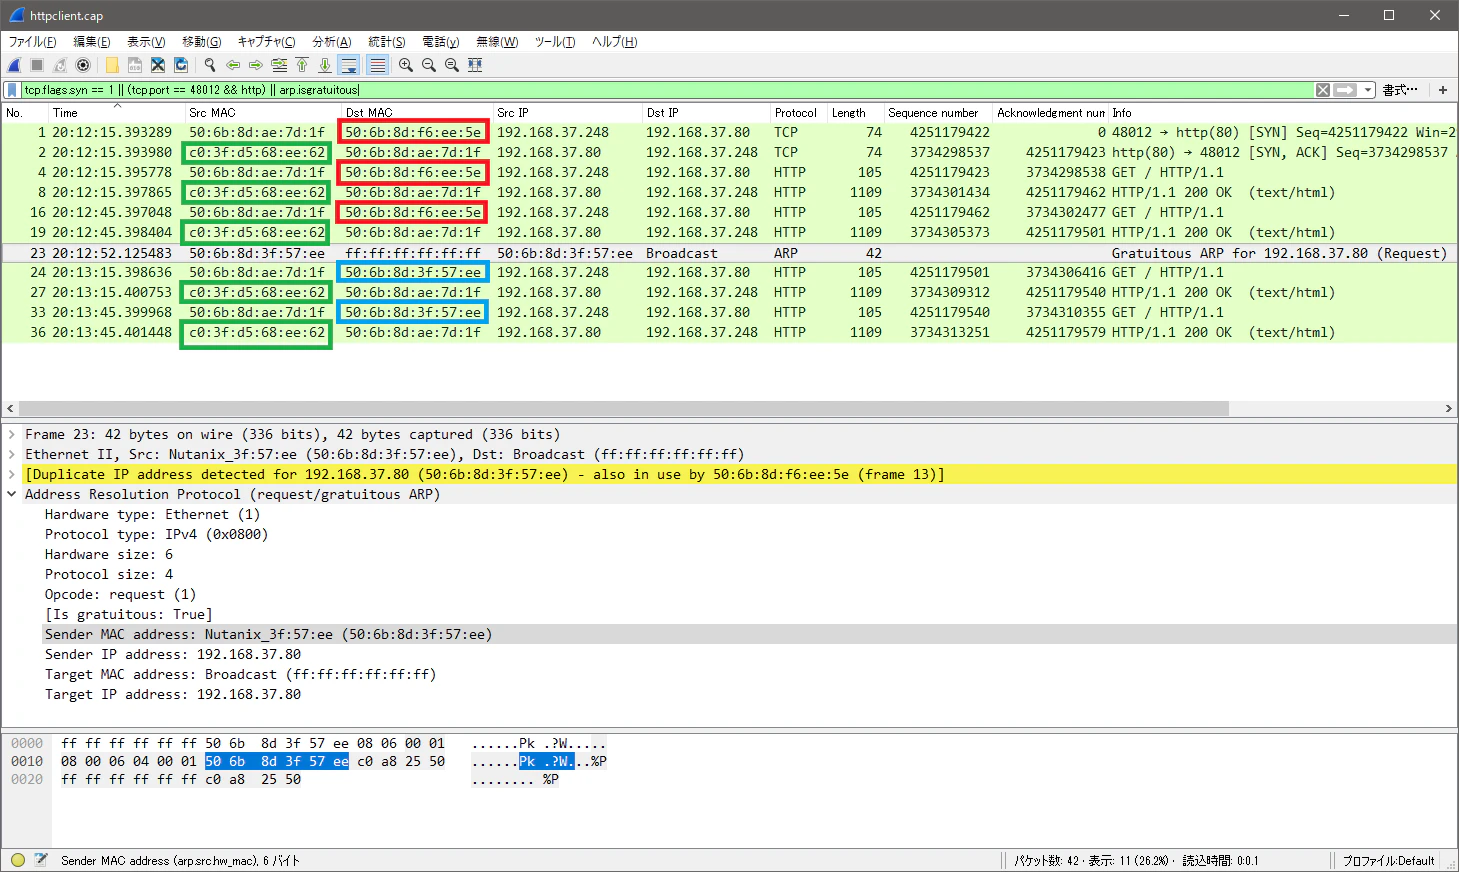This screenshot has width=1459, height=872.
Task: Find a packet with the magnifier
Action: tap(210, 65)
